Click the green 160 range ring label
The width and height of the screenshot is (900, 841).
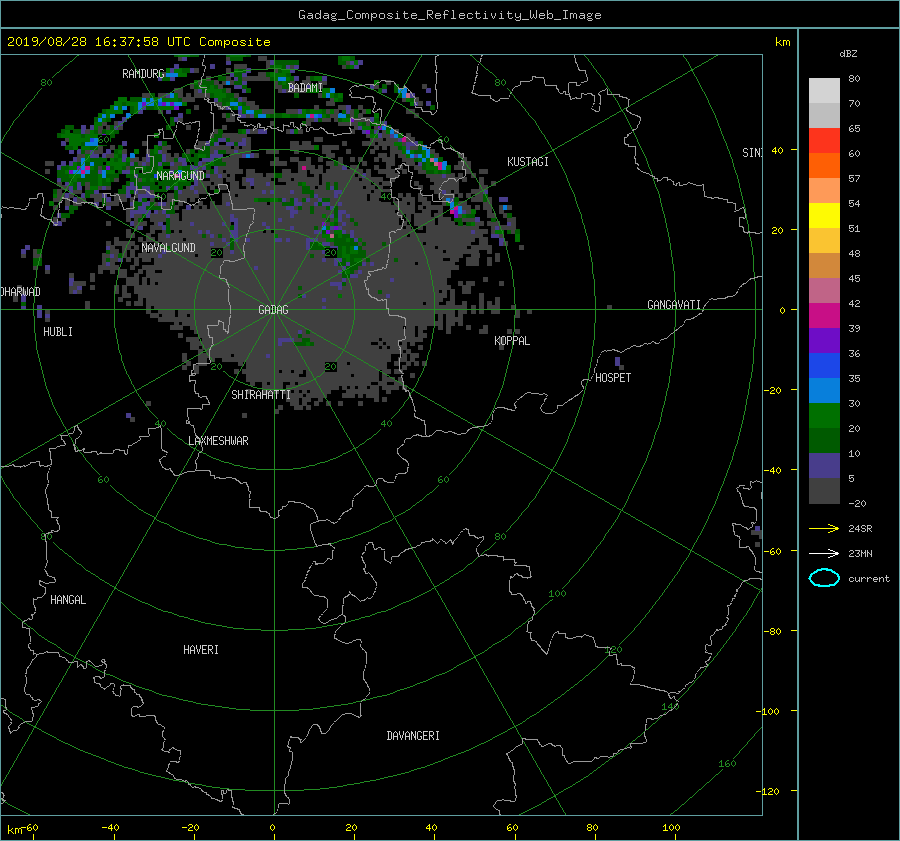pyautogui.click(x=727, y=764)
